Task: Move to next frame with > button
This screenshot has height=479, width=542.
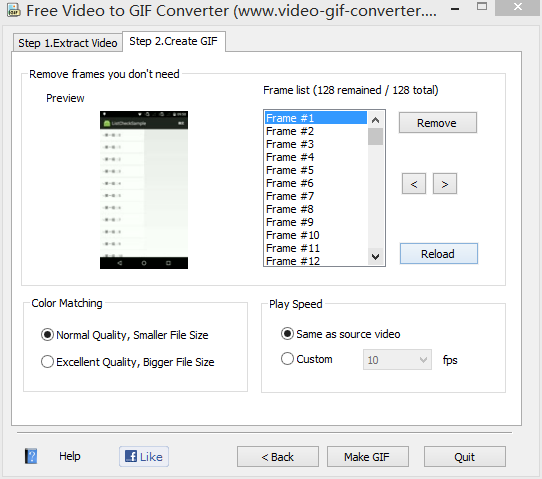Action: pos(445,184)
